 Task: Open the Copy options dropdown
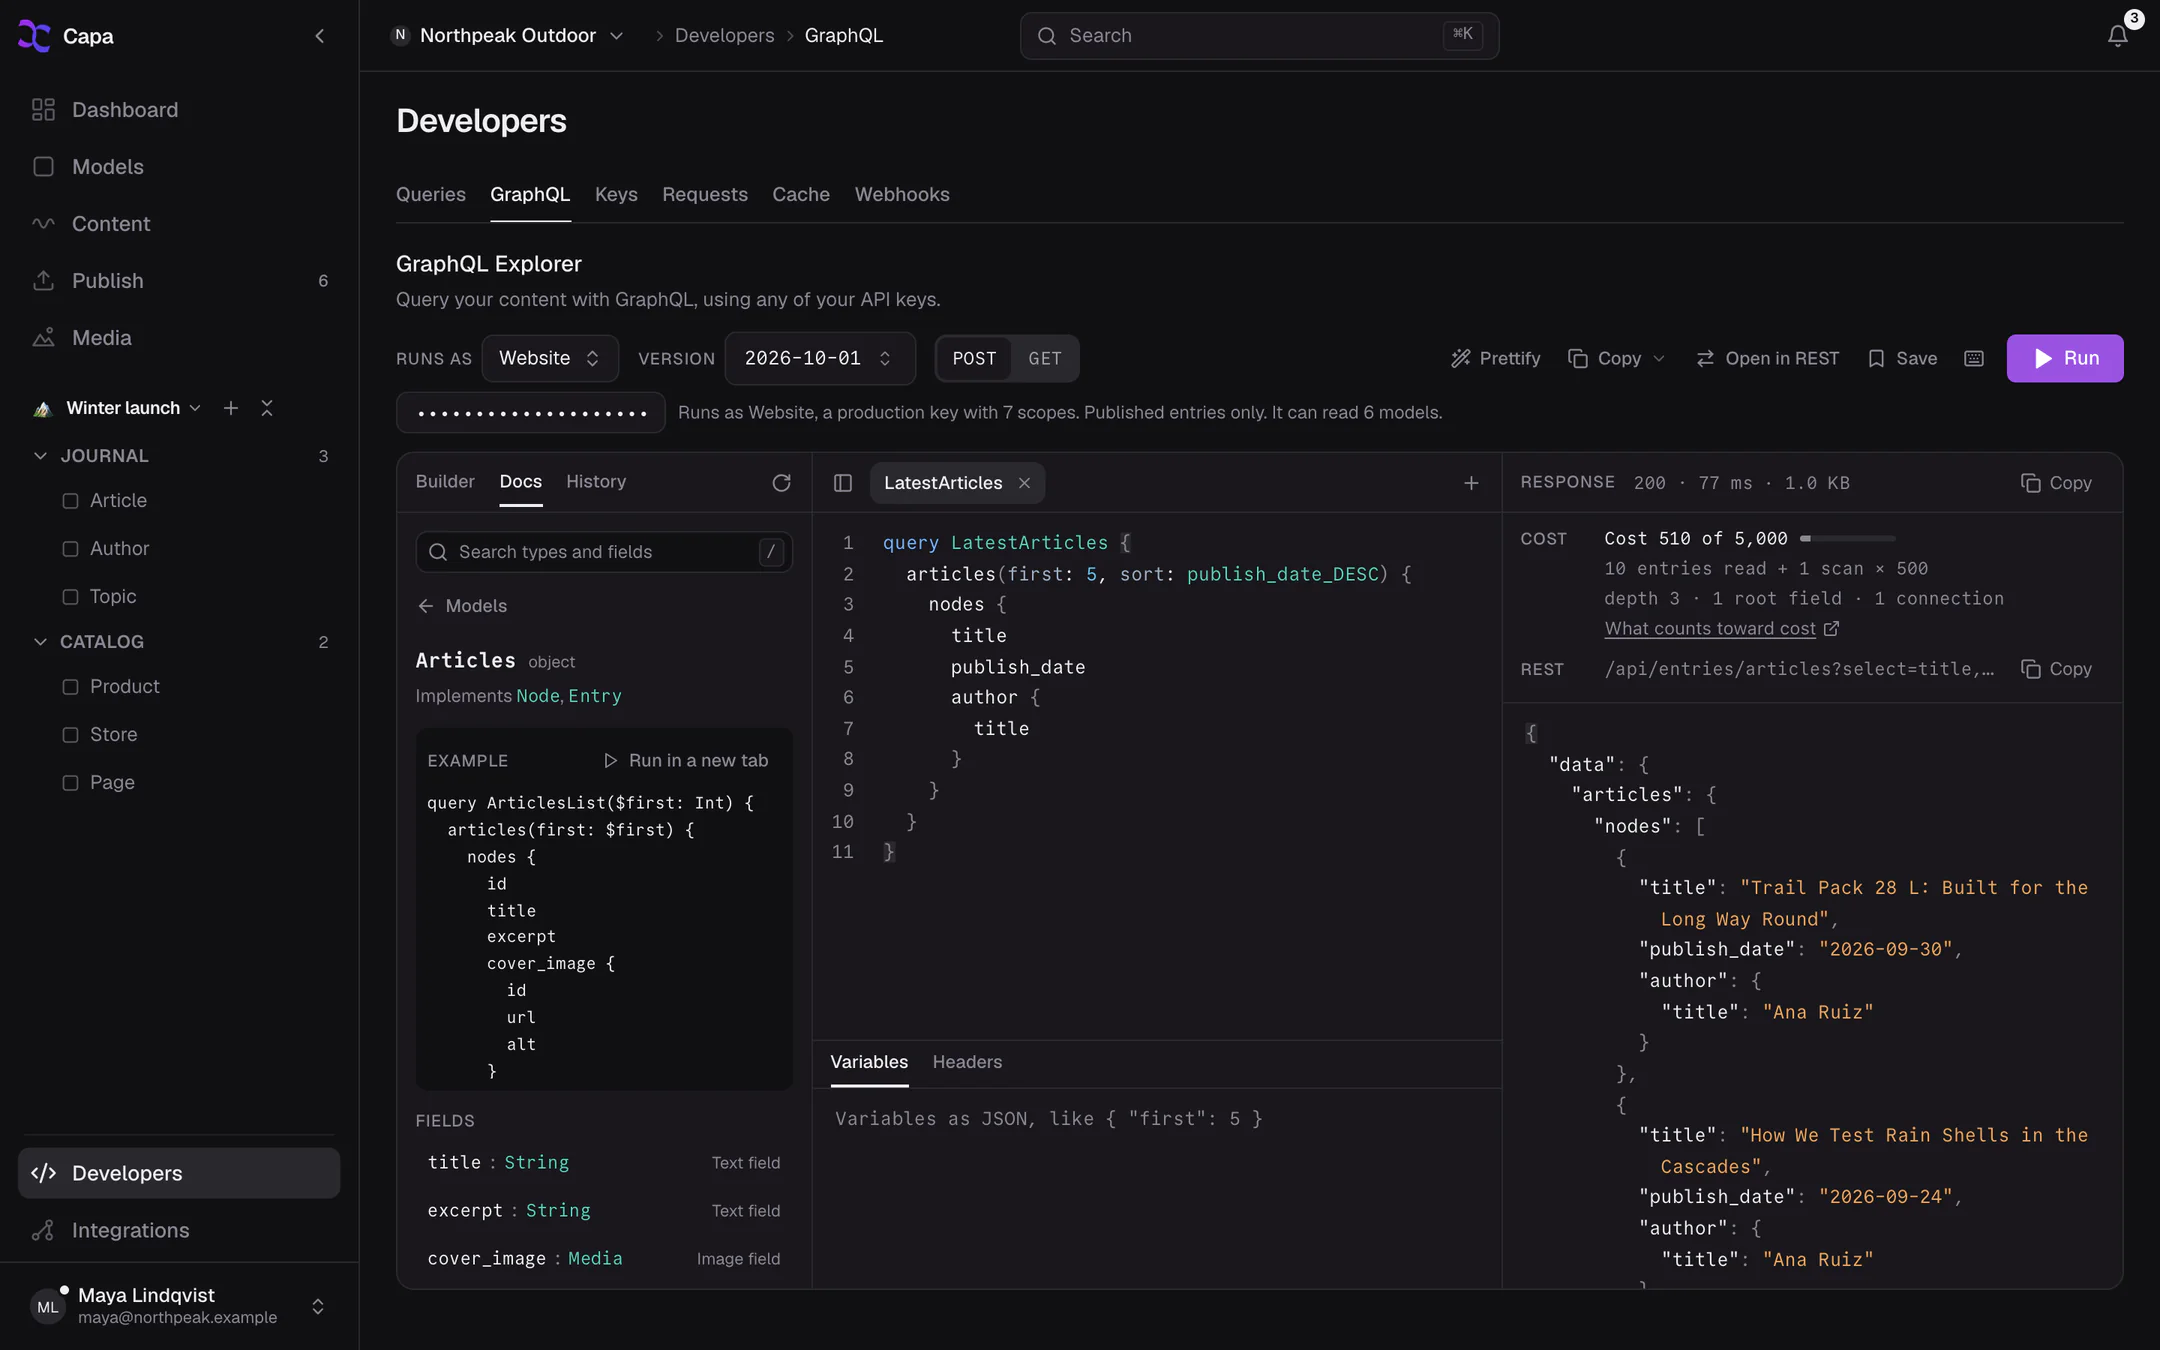pyautogui.click(x=1616, y=358)
